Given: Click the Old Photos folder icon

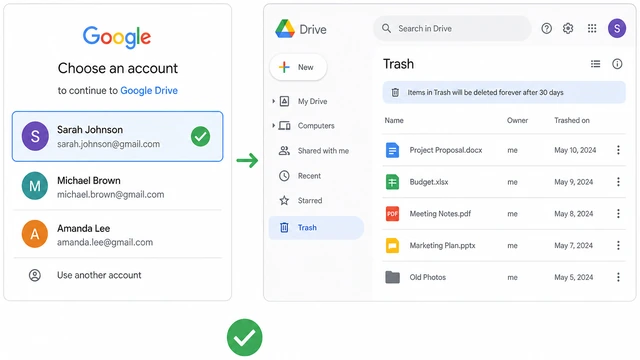Looking at the screenshot, I should 392,277.
